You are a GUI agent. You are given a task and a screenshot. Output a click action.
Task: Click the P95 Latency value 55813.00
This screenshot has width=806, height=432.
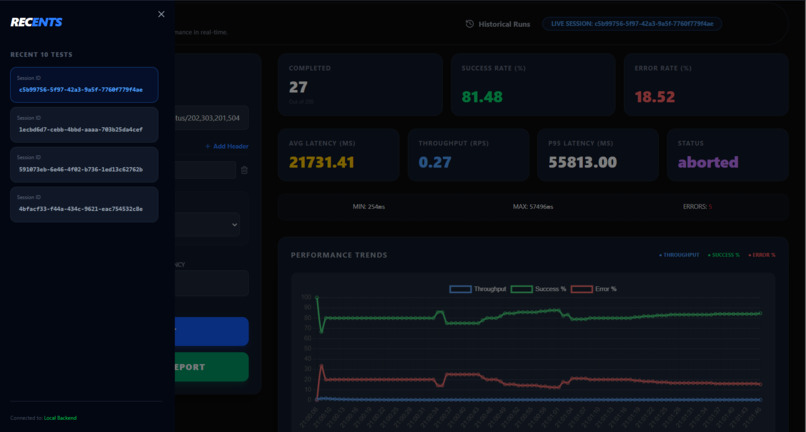pyautogui.click(x=582, y=162)
